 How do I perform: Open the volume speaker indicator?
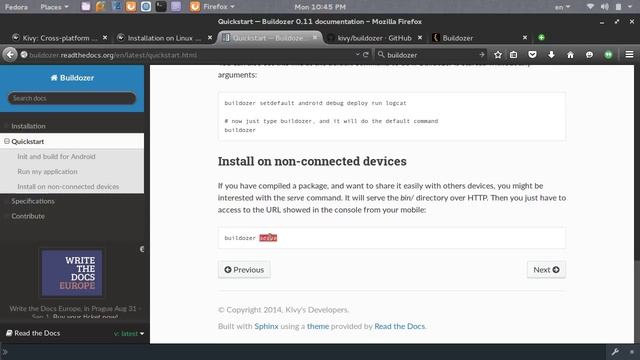pos(604,7)
